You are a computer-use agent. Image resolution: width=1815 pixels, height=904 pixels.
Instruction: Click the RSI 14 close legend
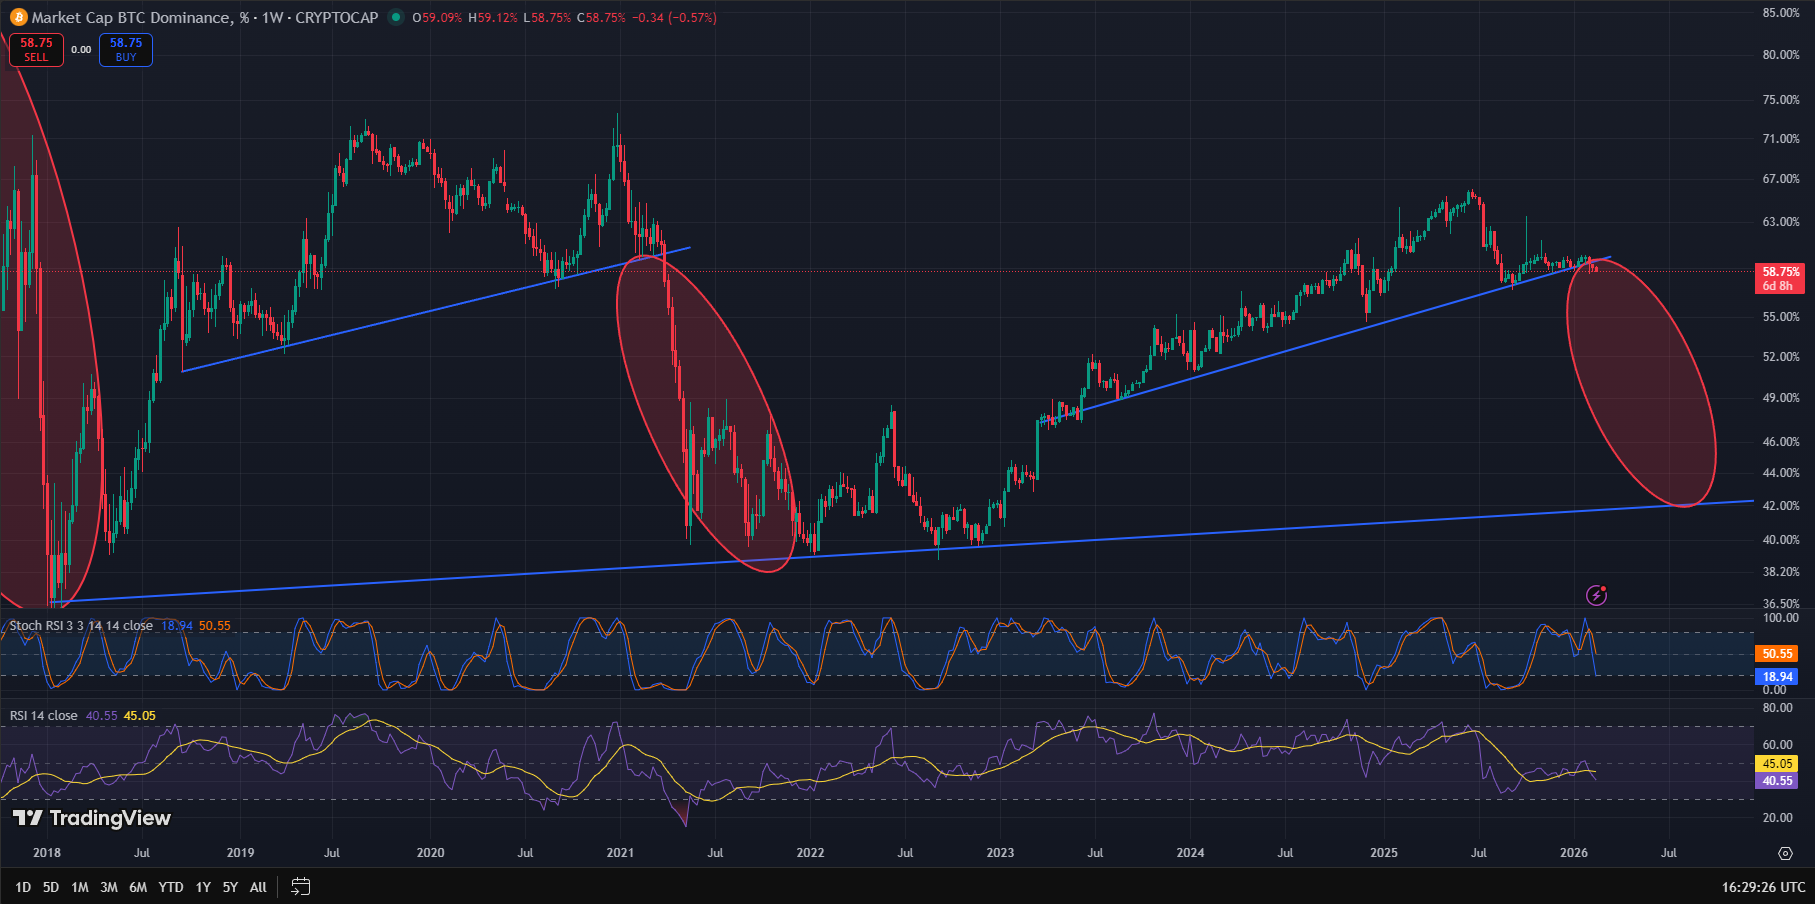coord(44,716)
